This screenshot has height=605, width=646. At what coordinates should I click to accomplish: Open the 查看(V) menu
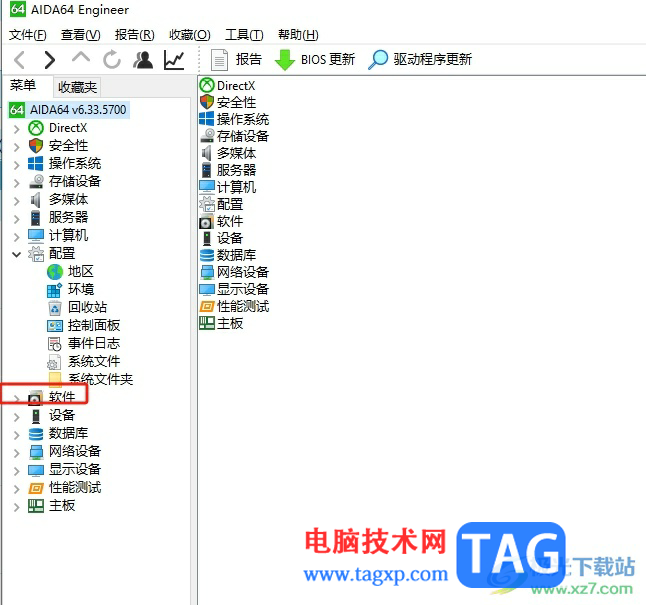pos(80,35)
